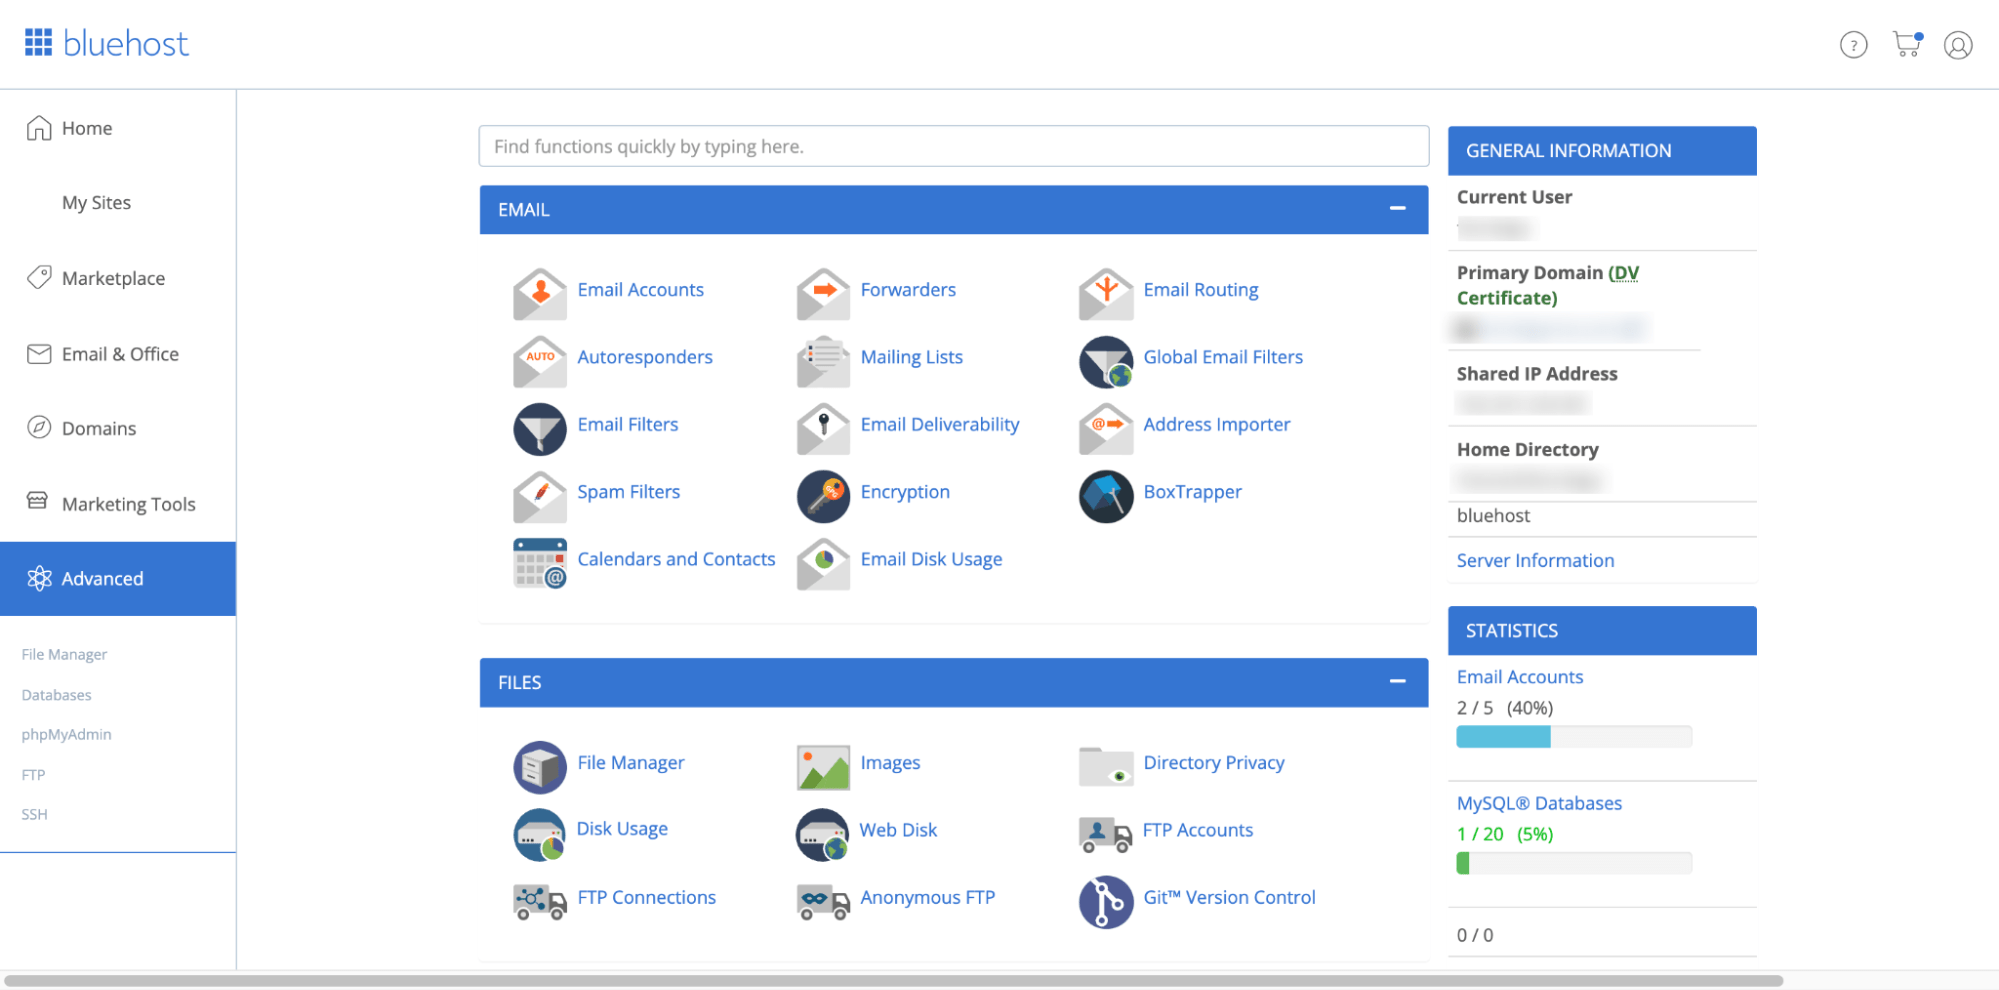Collapse the FILES section with minus button
Viewport: 1999px width, 990px height.
pos(1397,681)
